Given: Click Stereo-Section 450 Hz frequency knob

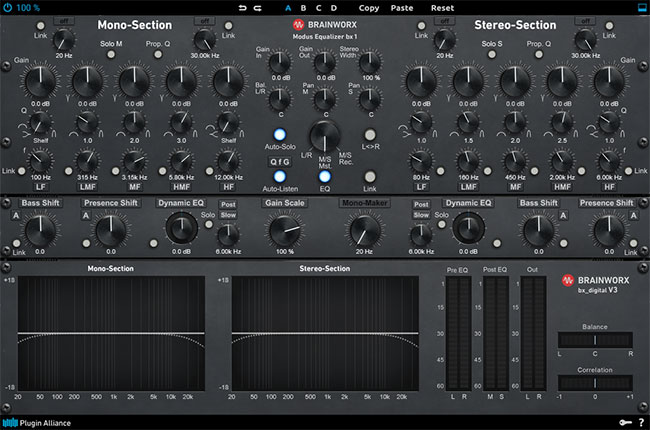Looking at the screenshot, I should pos(515,162).
